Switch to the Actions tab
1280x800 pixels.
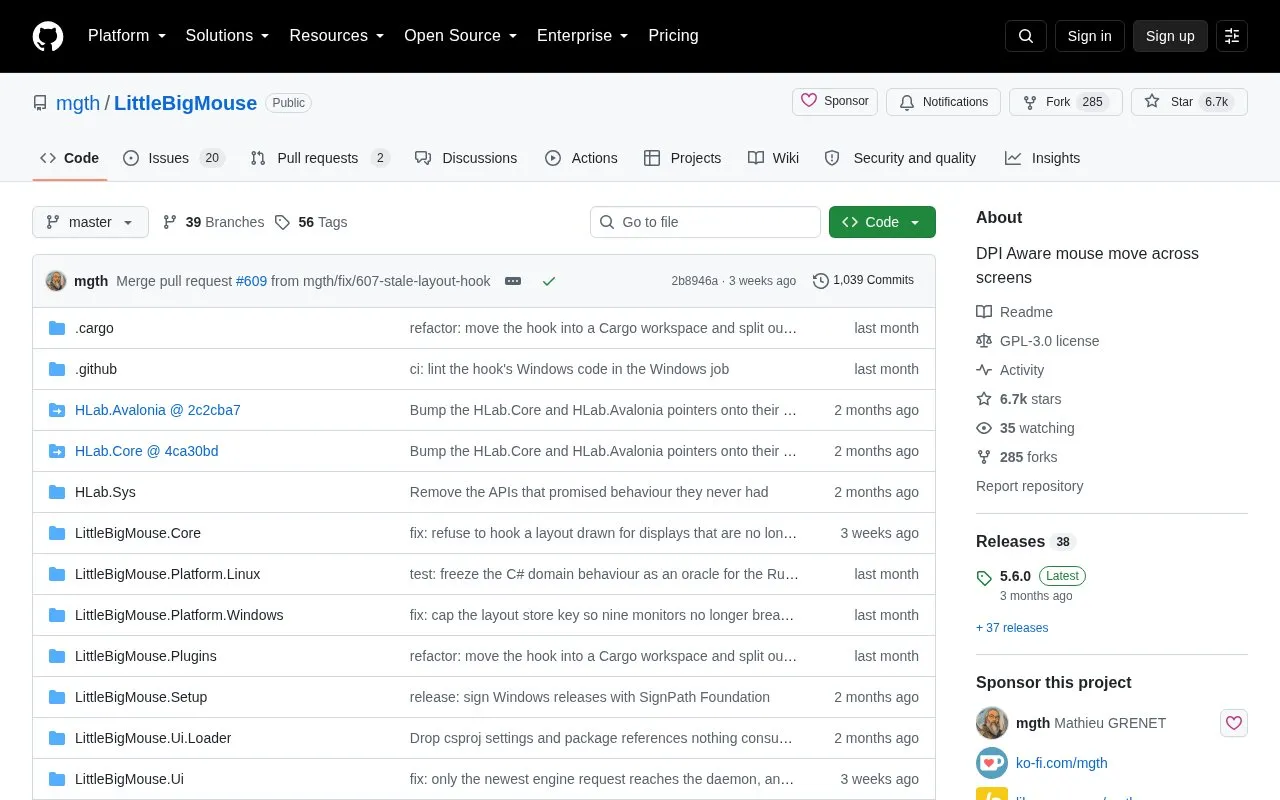pyautogui.click(x=581, y=158)
